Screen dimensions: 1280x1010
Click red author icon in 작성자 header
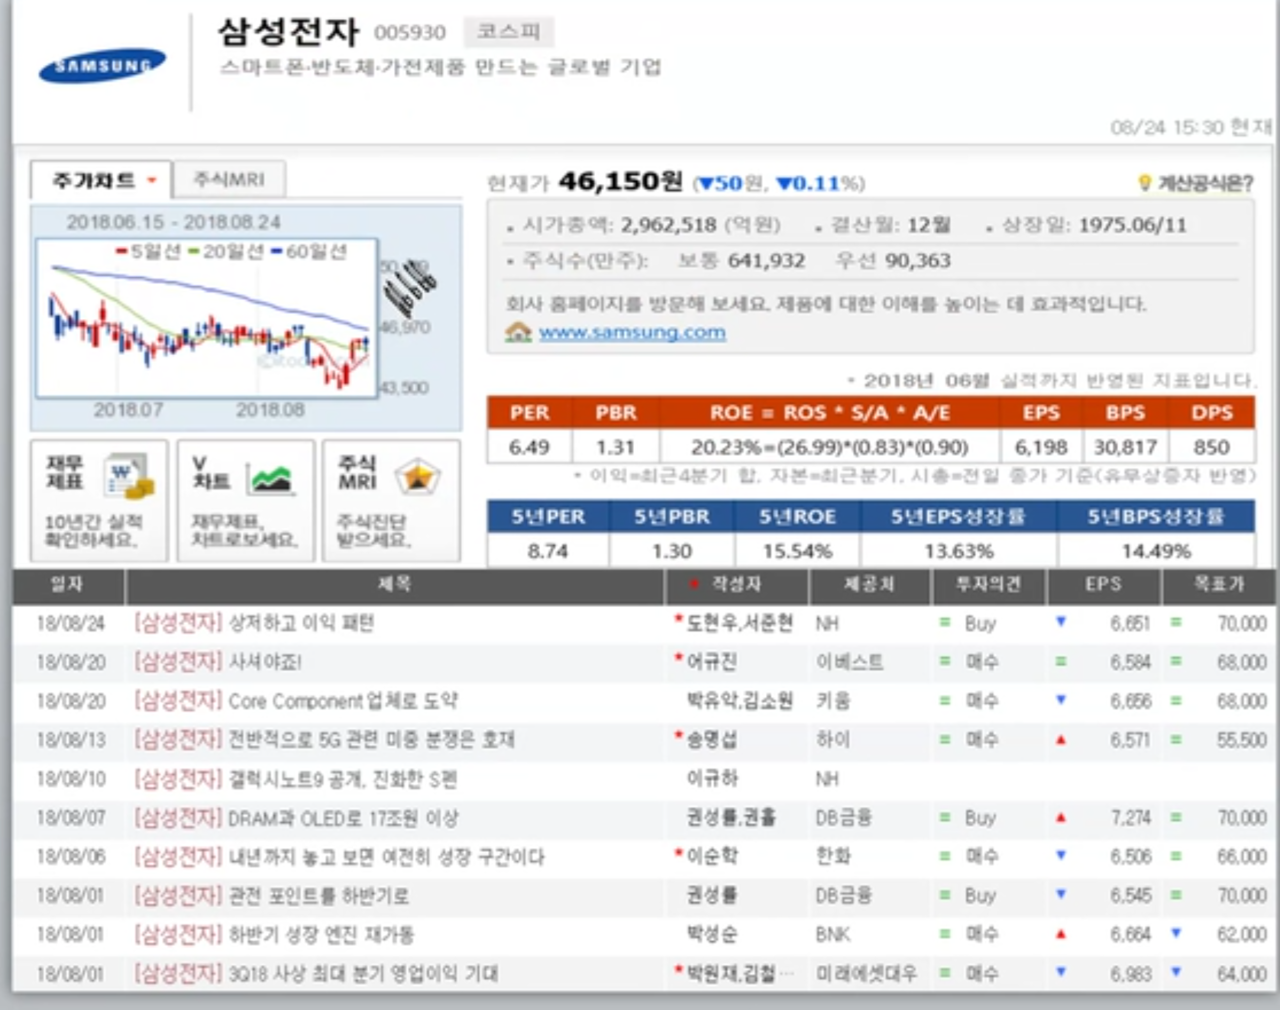[693, 584]
